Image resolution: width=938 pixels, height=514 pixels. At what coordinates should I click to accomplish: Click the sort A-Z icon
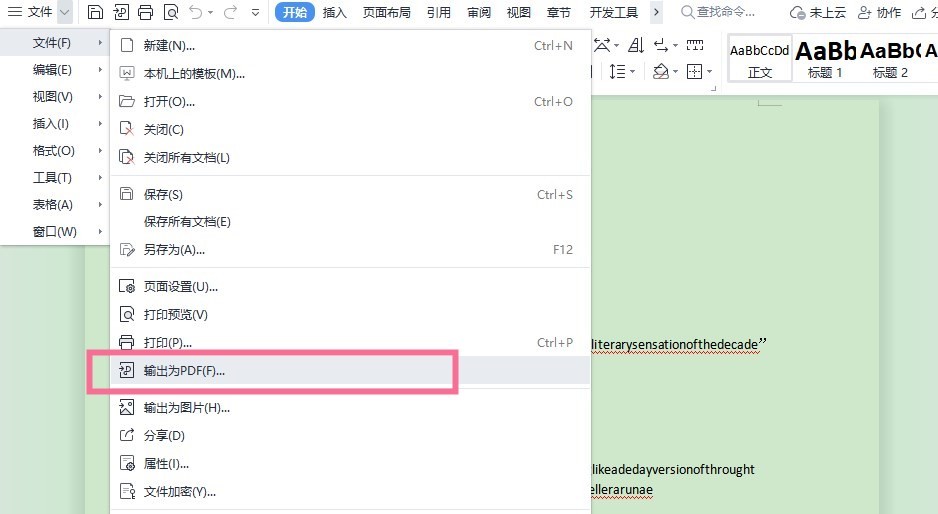coord(636,45)
